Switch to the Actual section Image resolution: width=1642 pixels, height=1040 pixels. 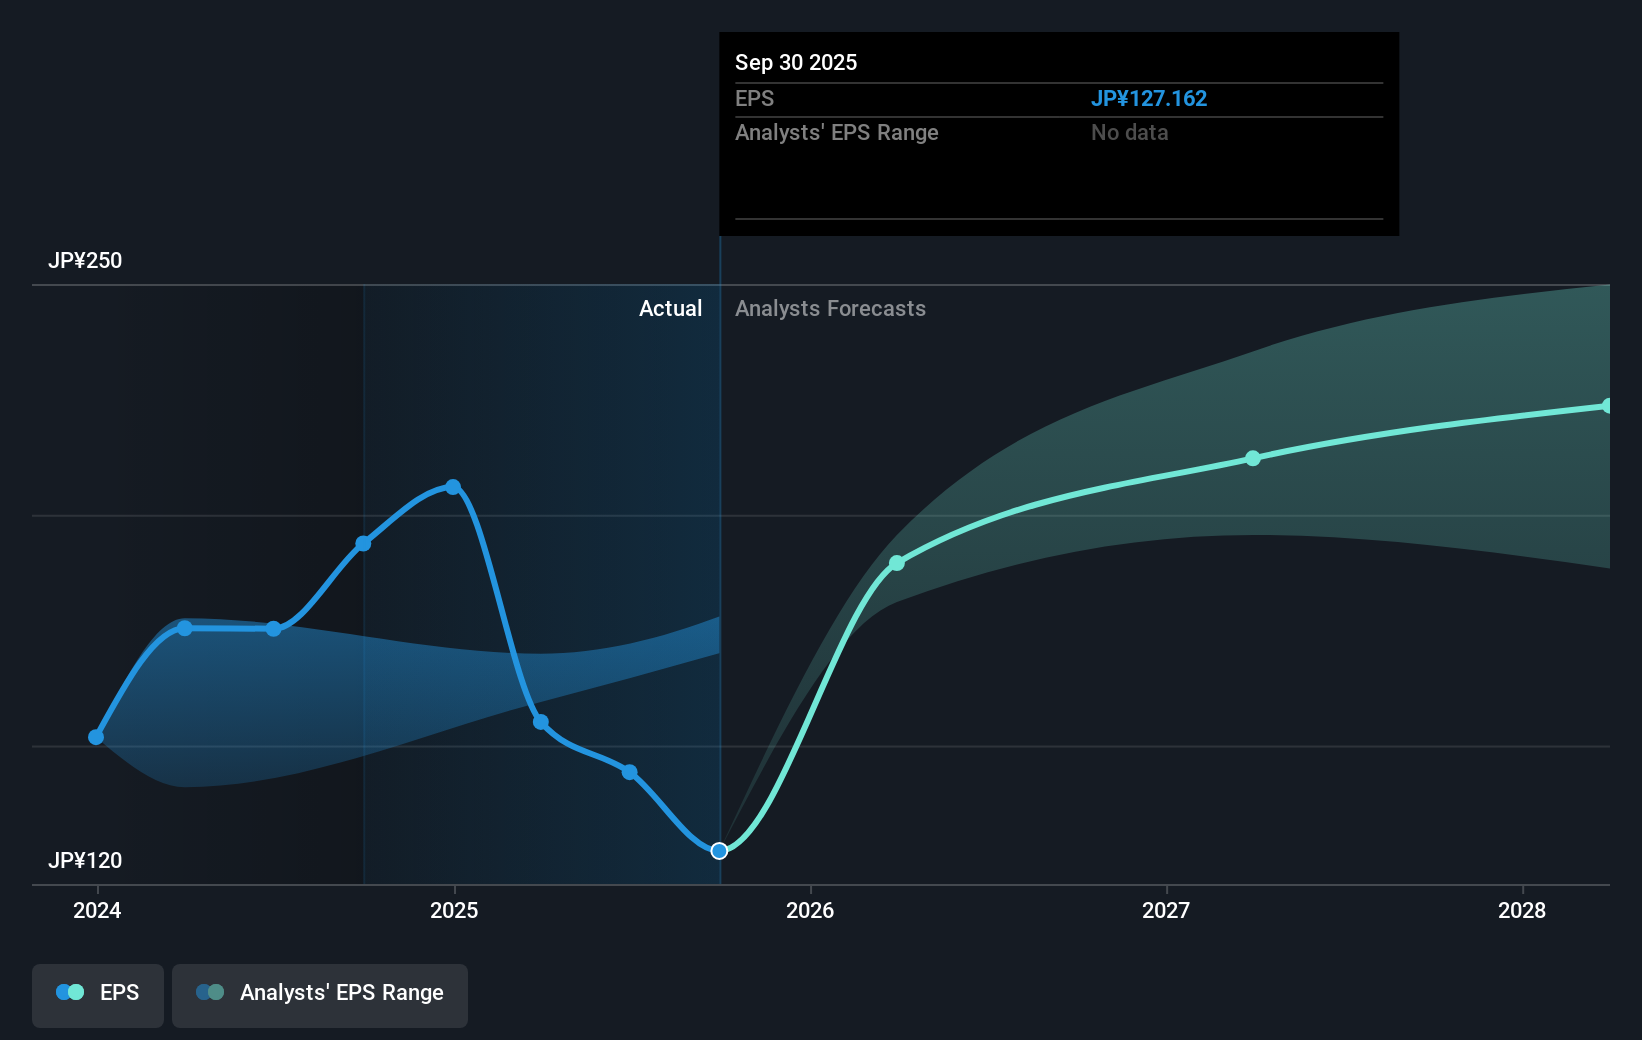point(670,308)
